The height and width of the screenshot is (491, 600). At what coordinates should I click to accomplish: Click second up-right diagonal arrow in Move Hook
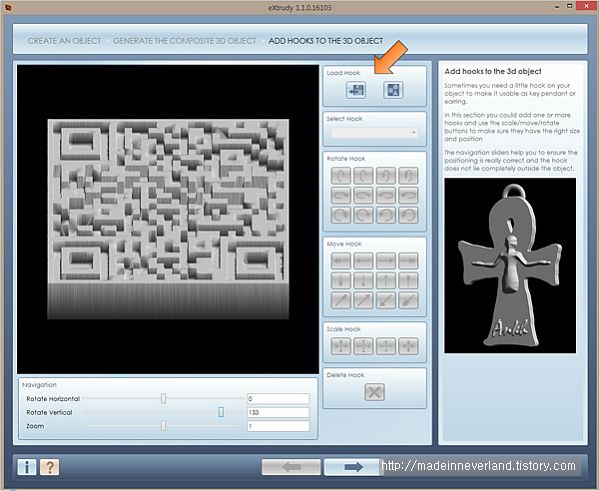pyautogui.click(x=363, y=300)
